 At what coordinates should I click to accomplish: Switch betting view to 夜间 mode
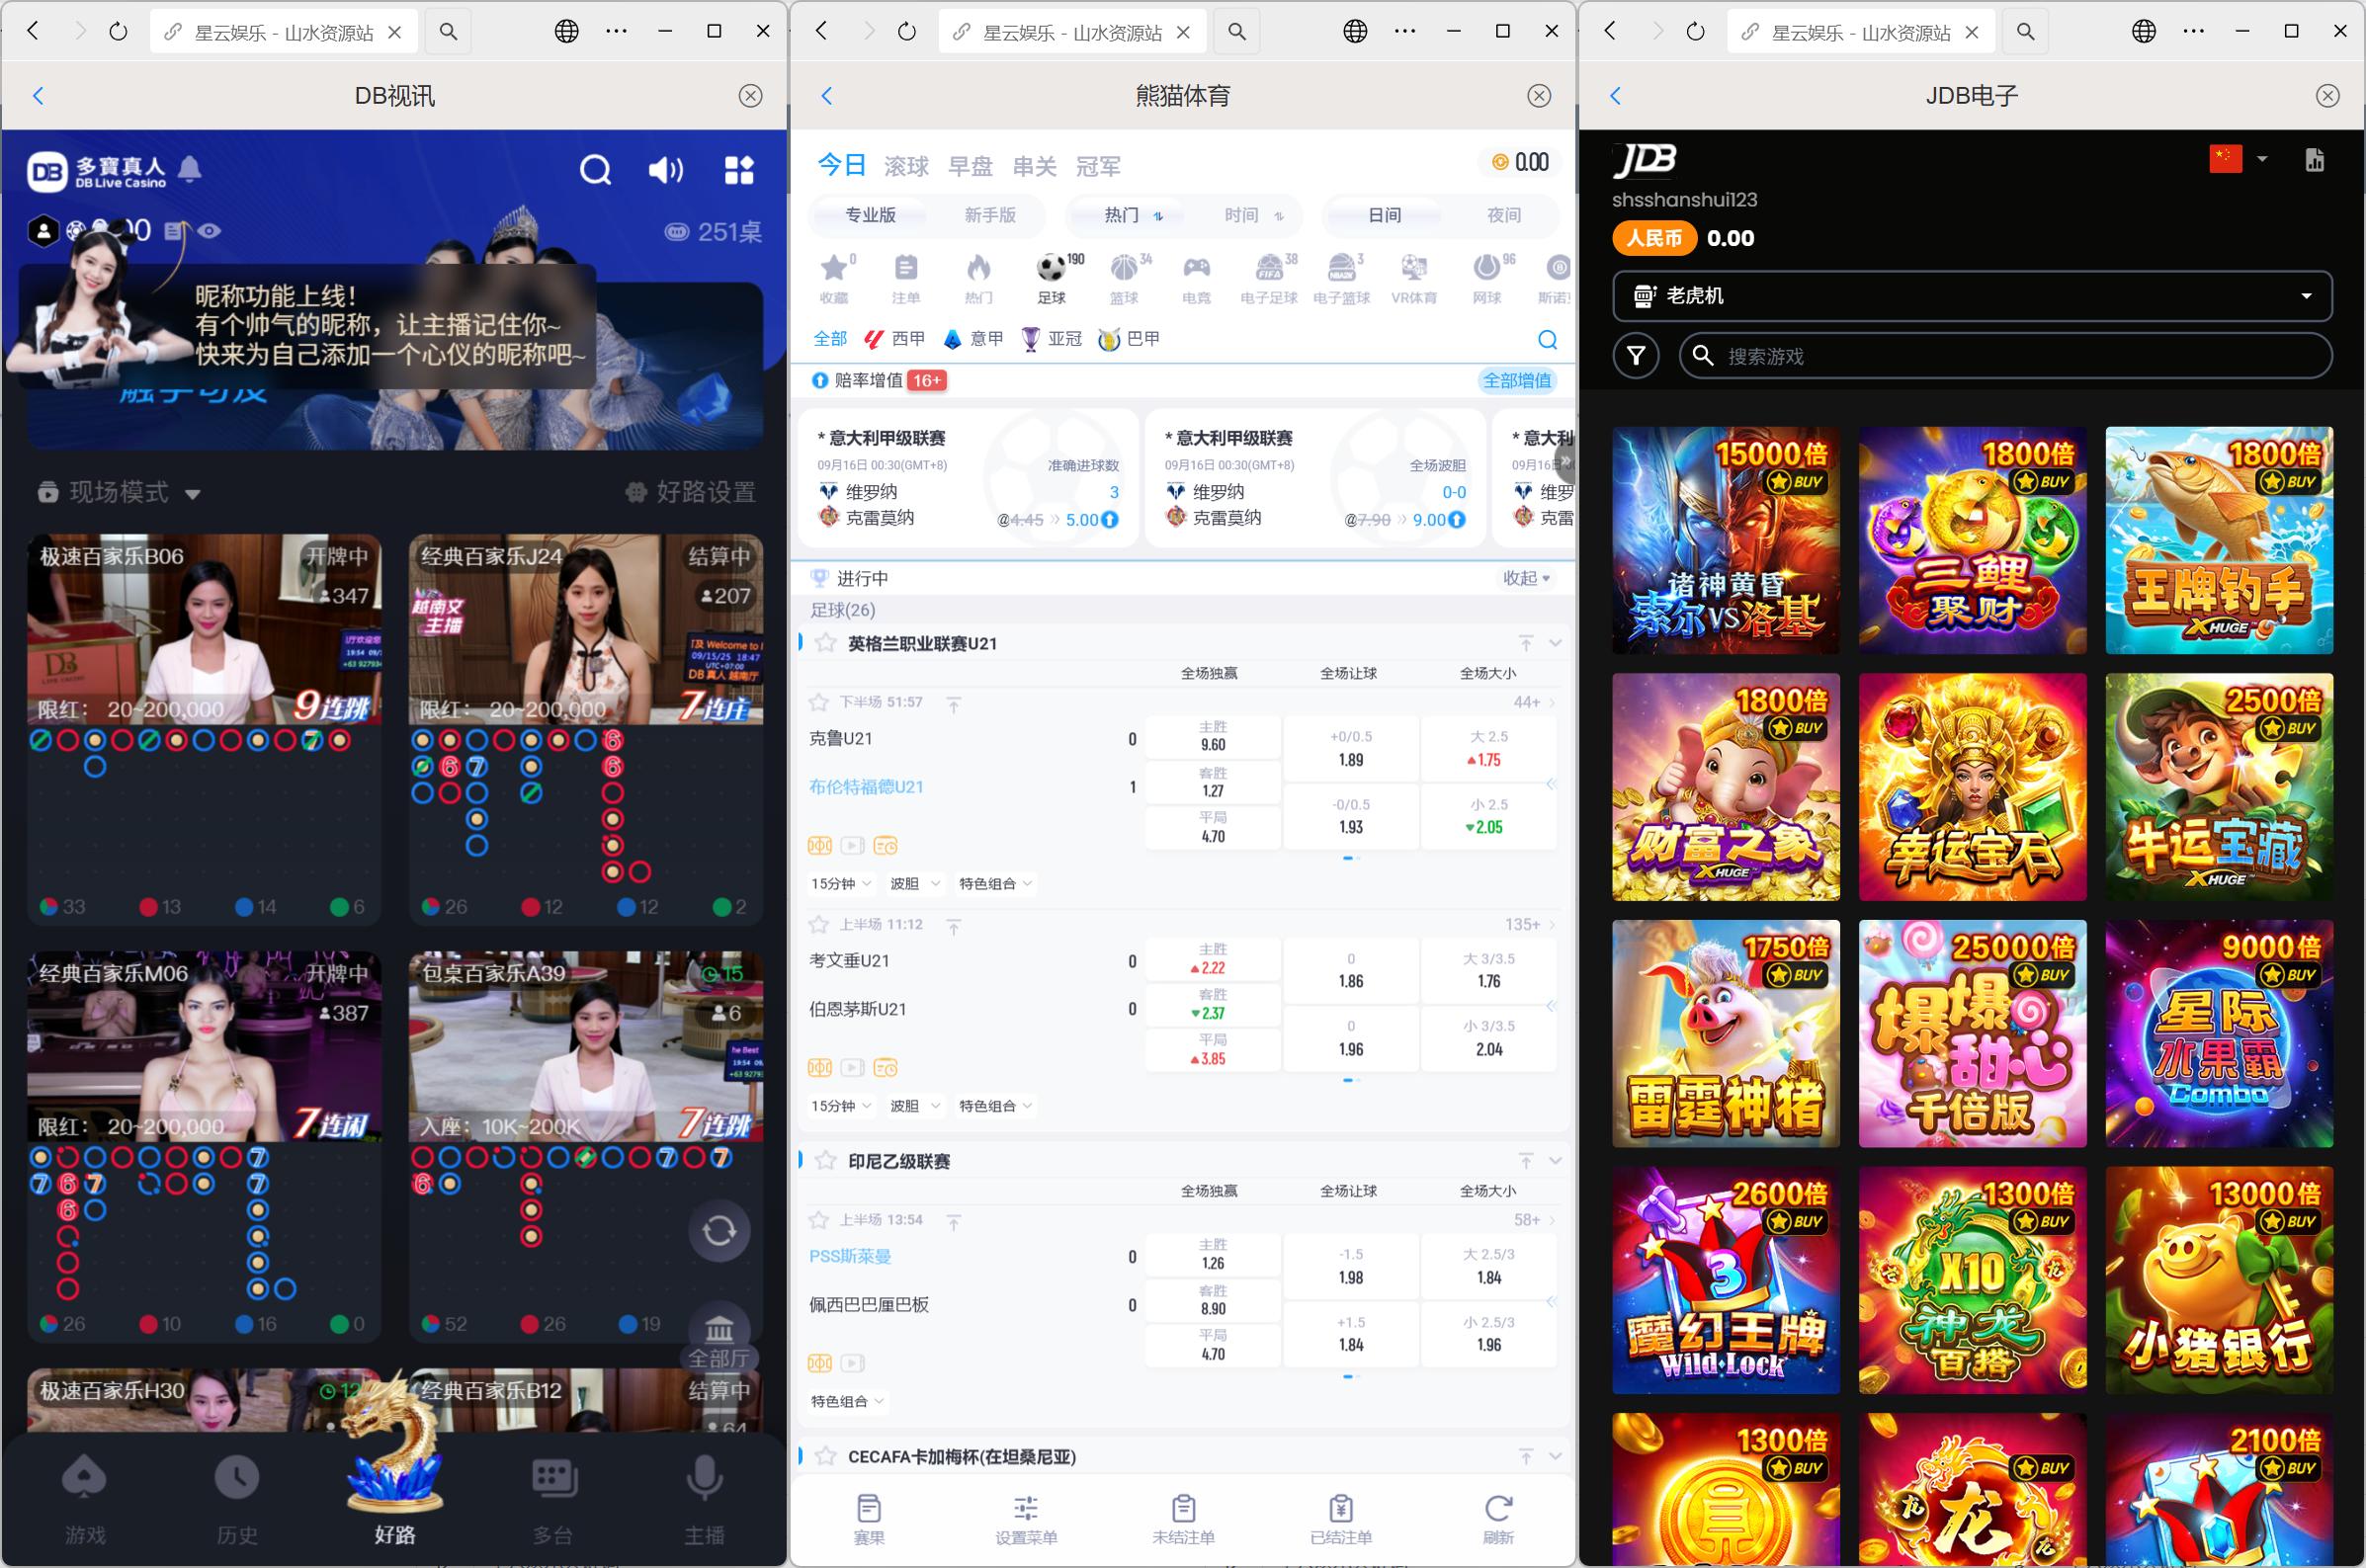pos(1505,215)
